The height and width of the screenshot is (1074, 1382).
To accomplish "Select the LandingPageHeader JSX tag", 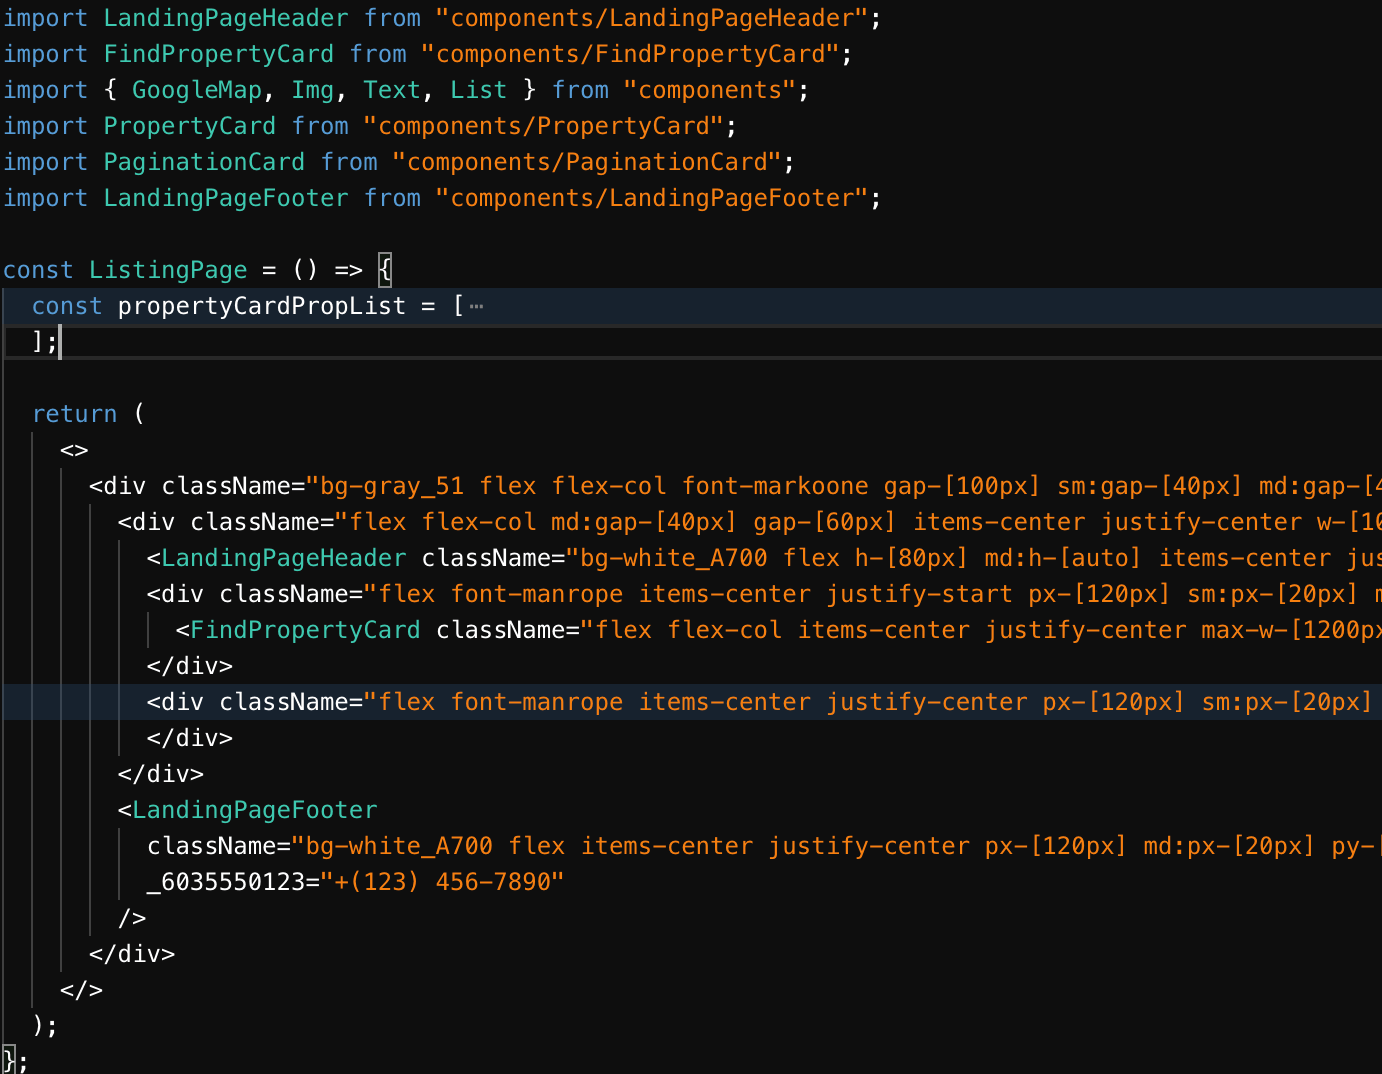I will 283,557.
